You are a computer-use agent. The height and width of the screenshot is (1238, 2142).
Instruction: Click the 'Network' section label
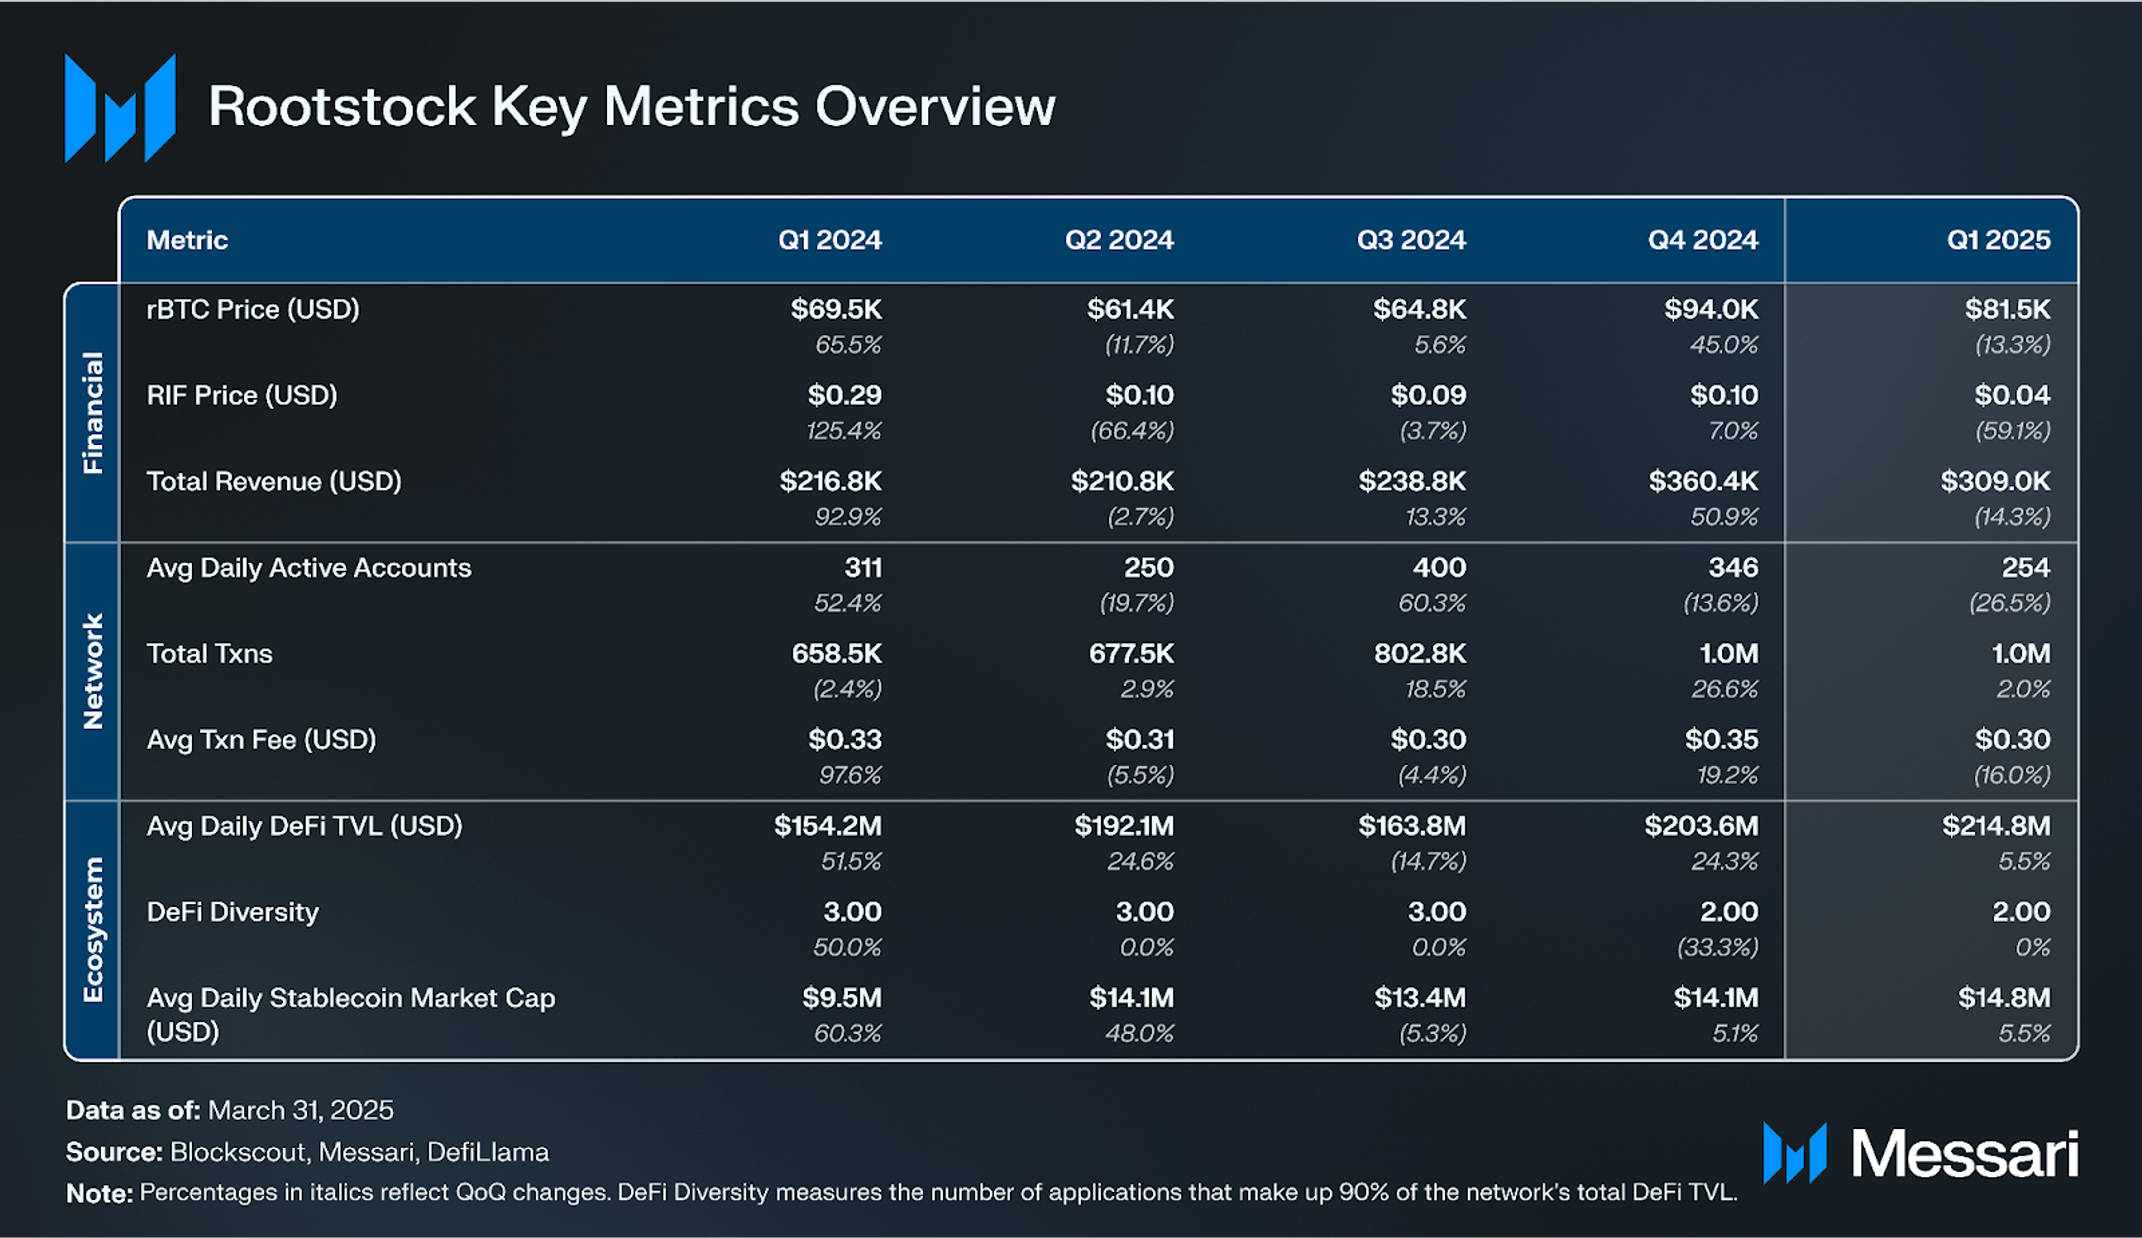93,671
